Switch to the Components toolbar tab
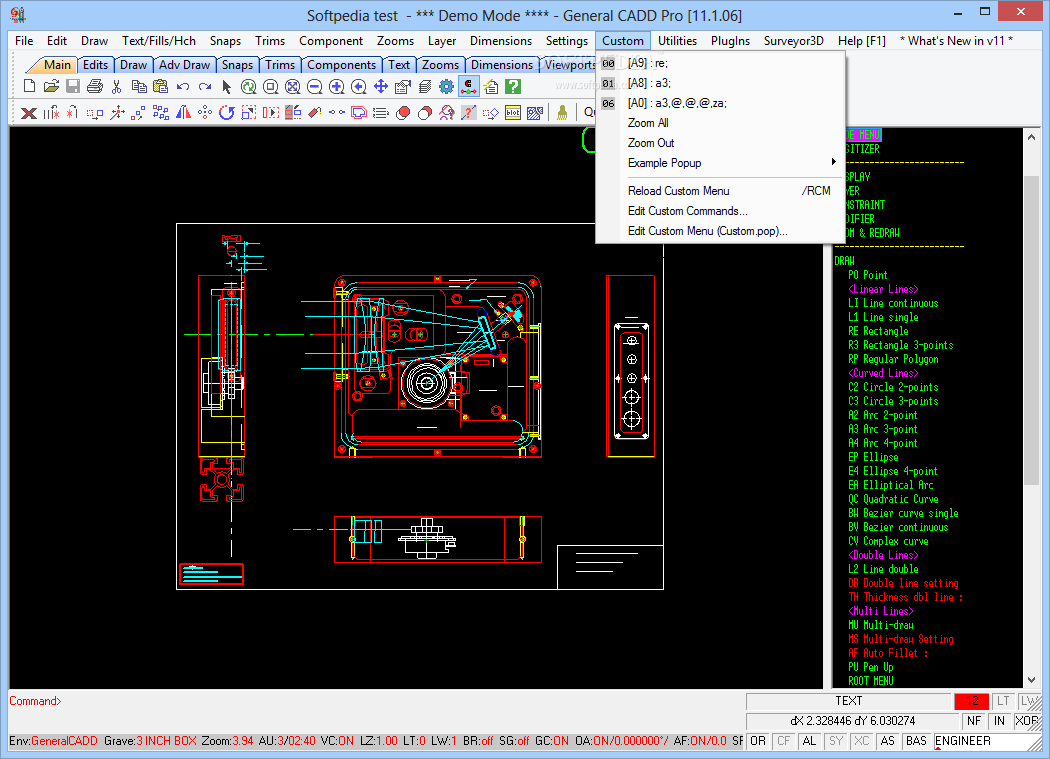 341,65
